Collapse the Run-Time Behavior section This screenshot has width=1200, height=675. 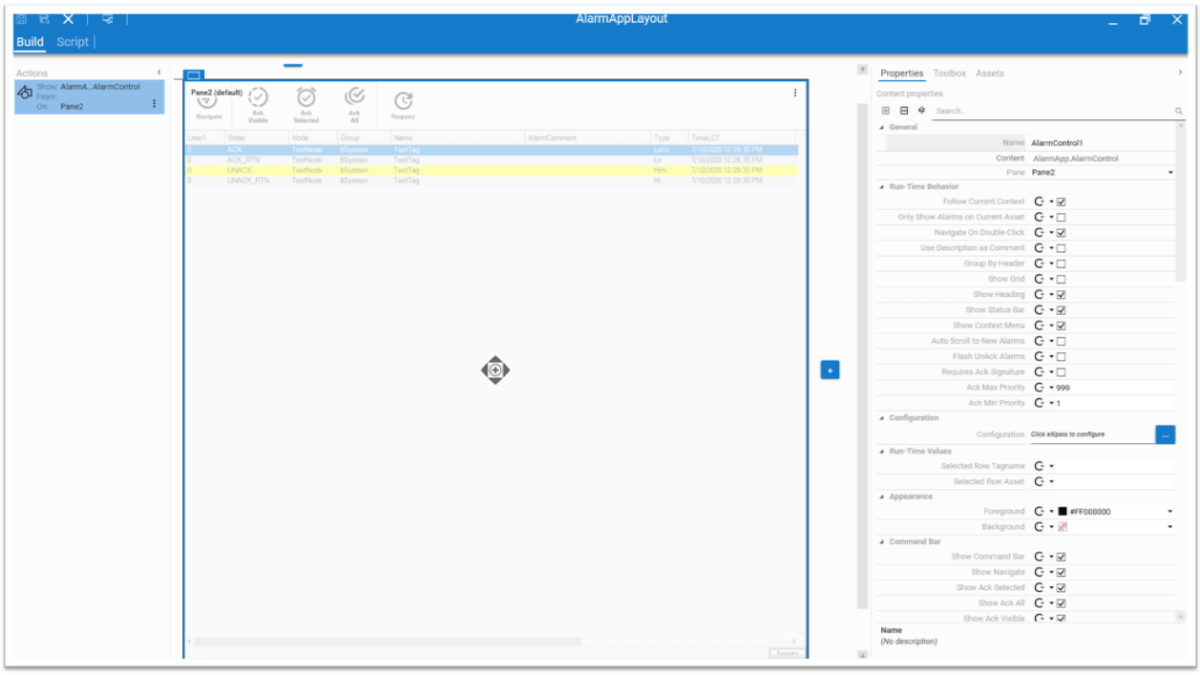[882, 187]
